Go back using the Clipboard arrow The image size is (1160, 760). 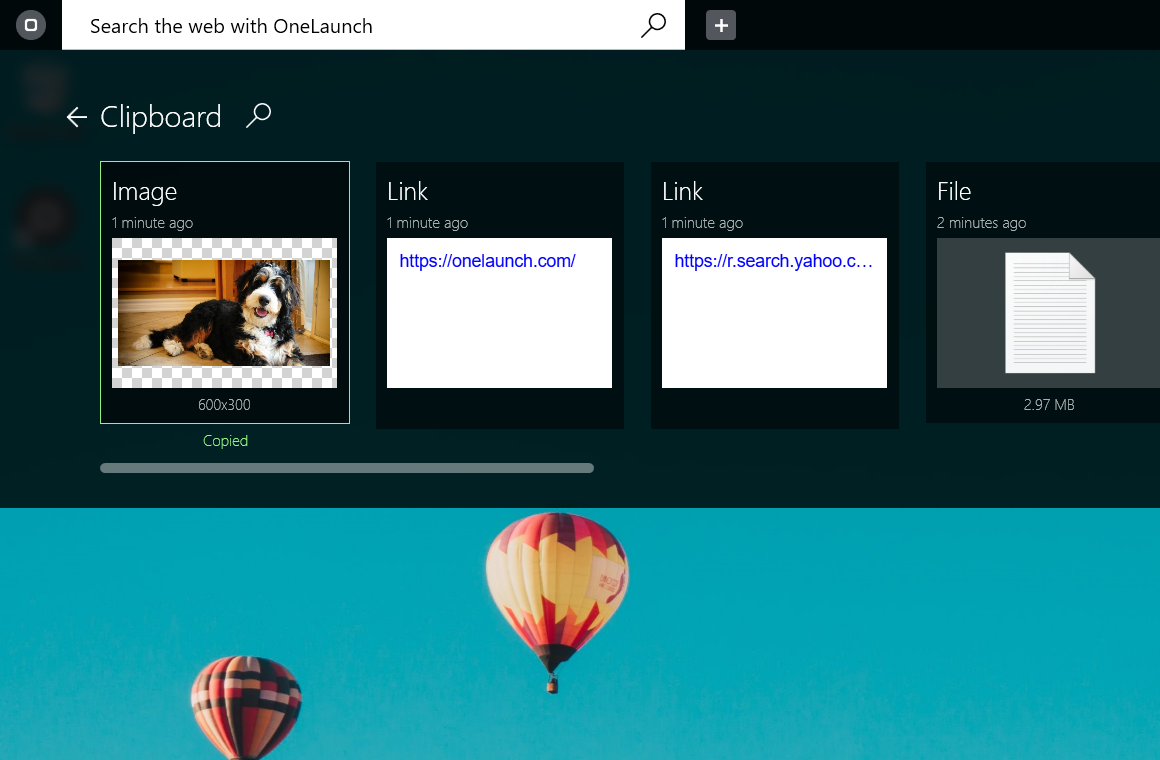coord(77,117)
